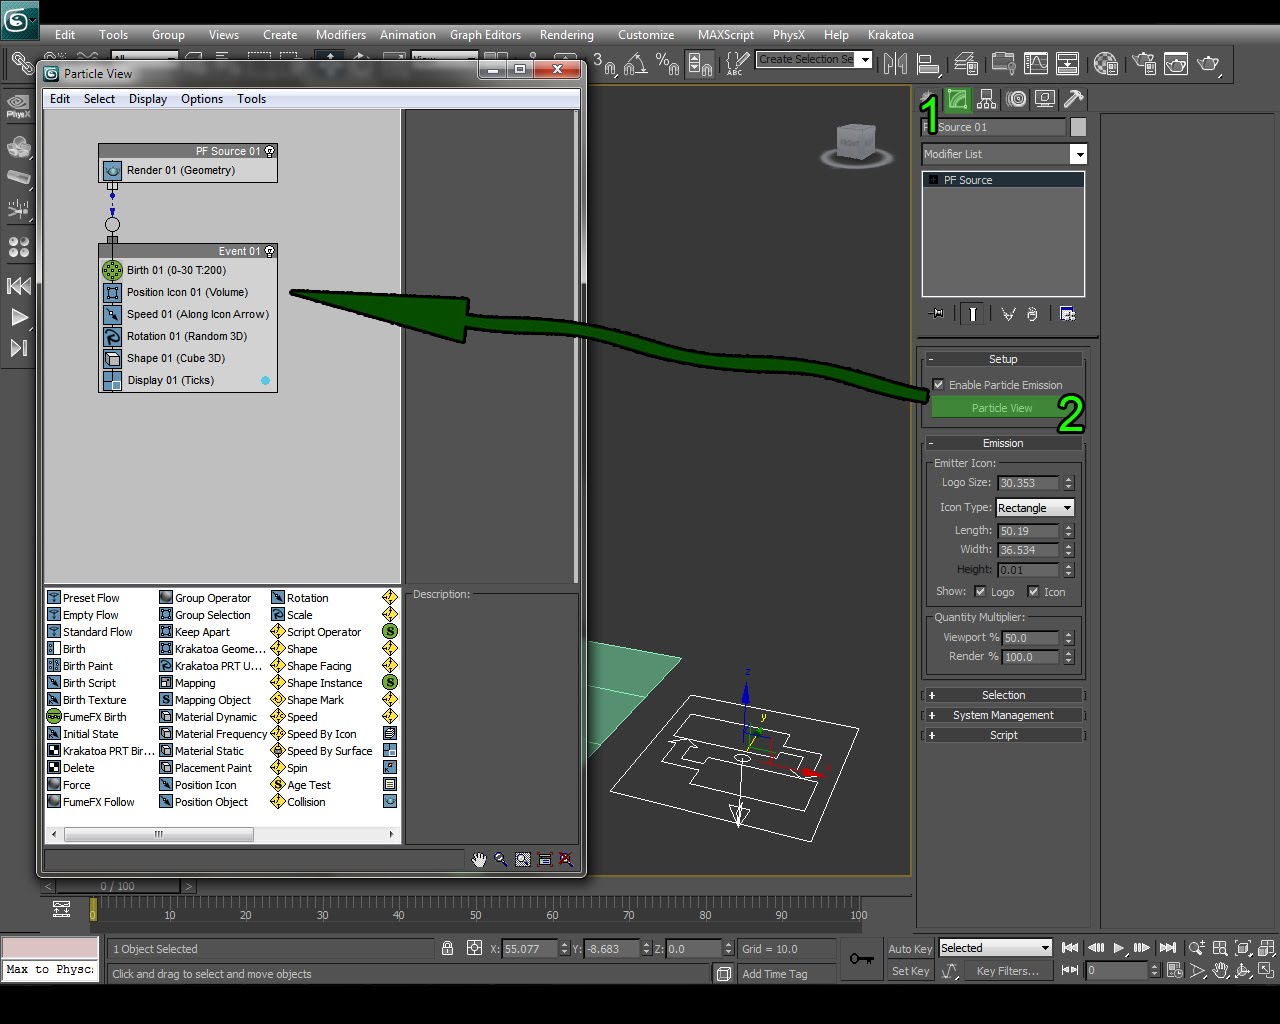Open the Utilities hammer tab
The width and height of the screenshot is (1280, 1024).
1073,99
